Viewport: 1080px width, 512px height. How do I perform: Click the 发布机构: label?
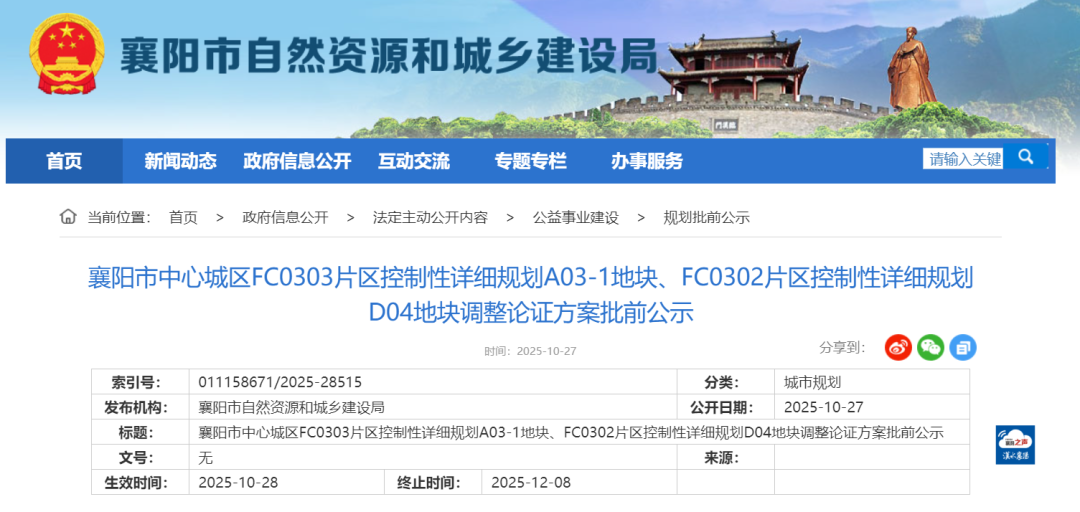[x=136, y=407]
